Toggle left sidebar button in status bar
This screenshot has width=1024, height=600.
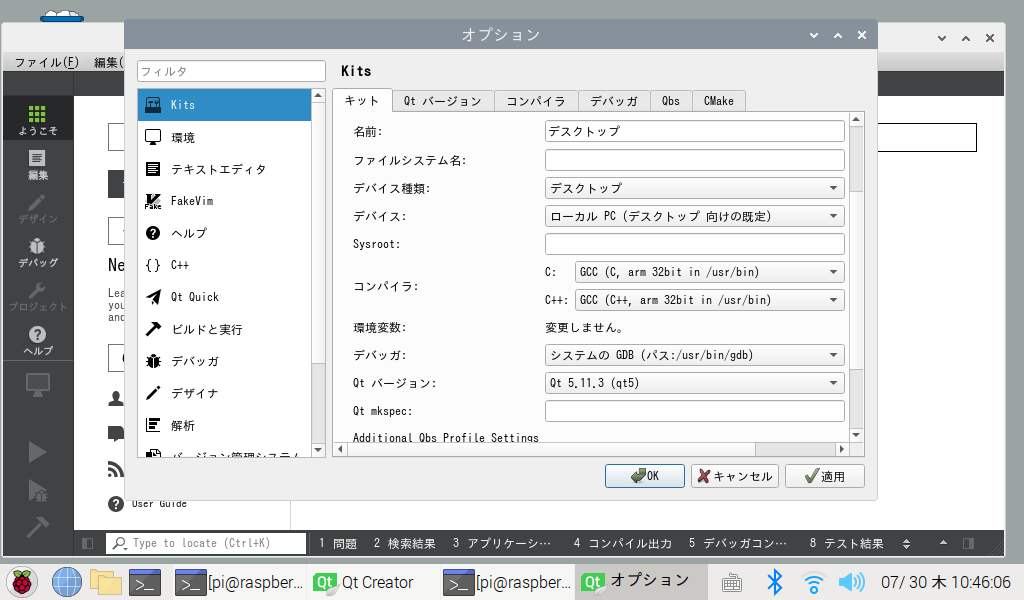point(88,543)
